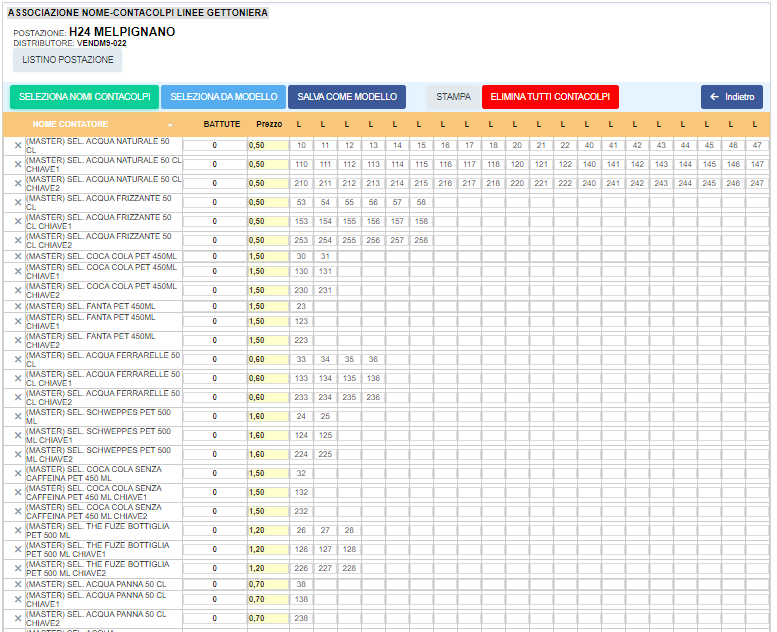Click battute value of FANTA PET 450ML

(215, 306)
